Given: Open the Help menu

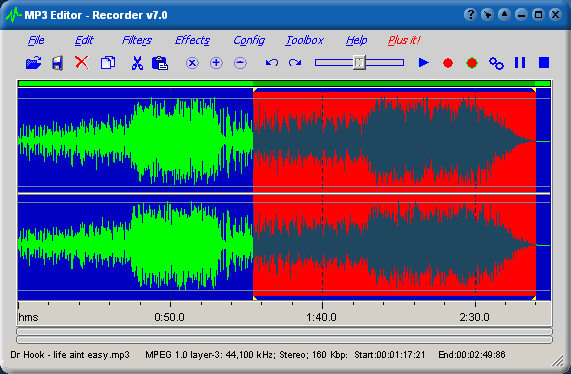Looking at the screenshot, I should pos(356,40).
